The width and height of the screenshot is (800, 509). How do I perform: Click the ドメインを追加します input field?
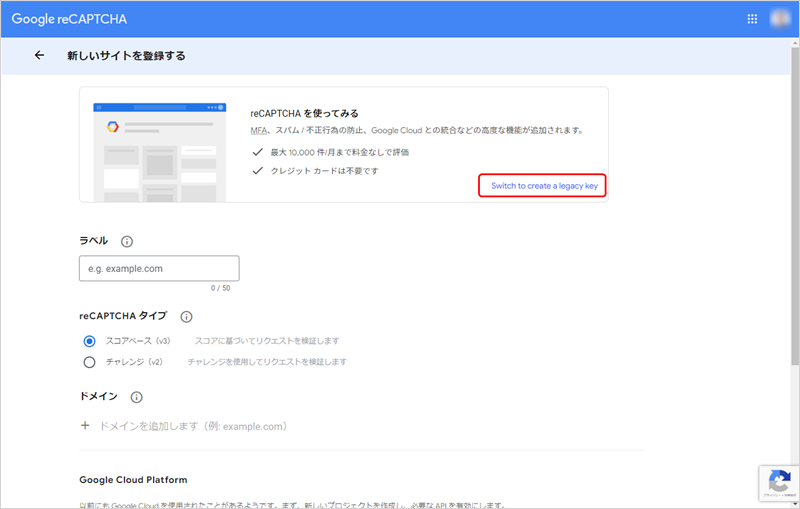click(x=193, y=426)
